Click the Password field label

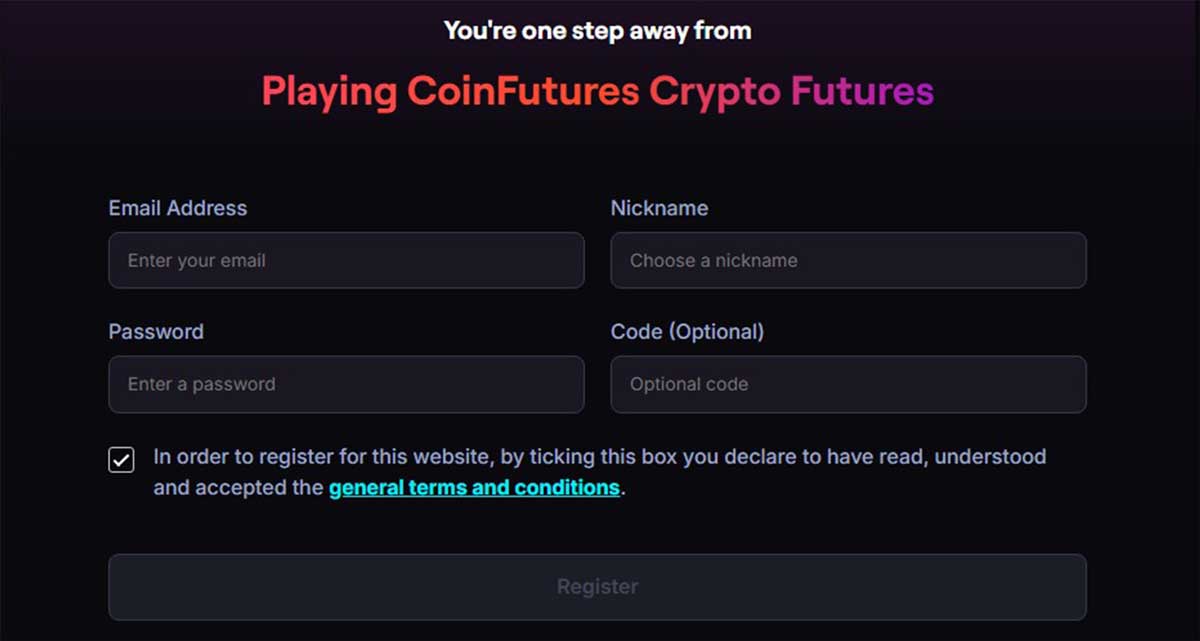tap(156, 331)
